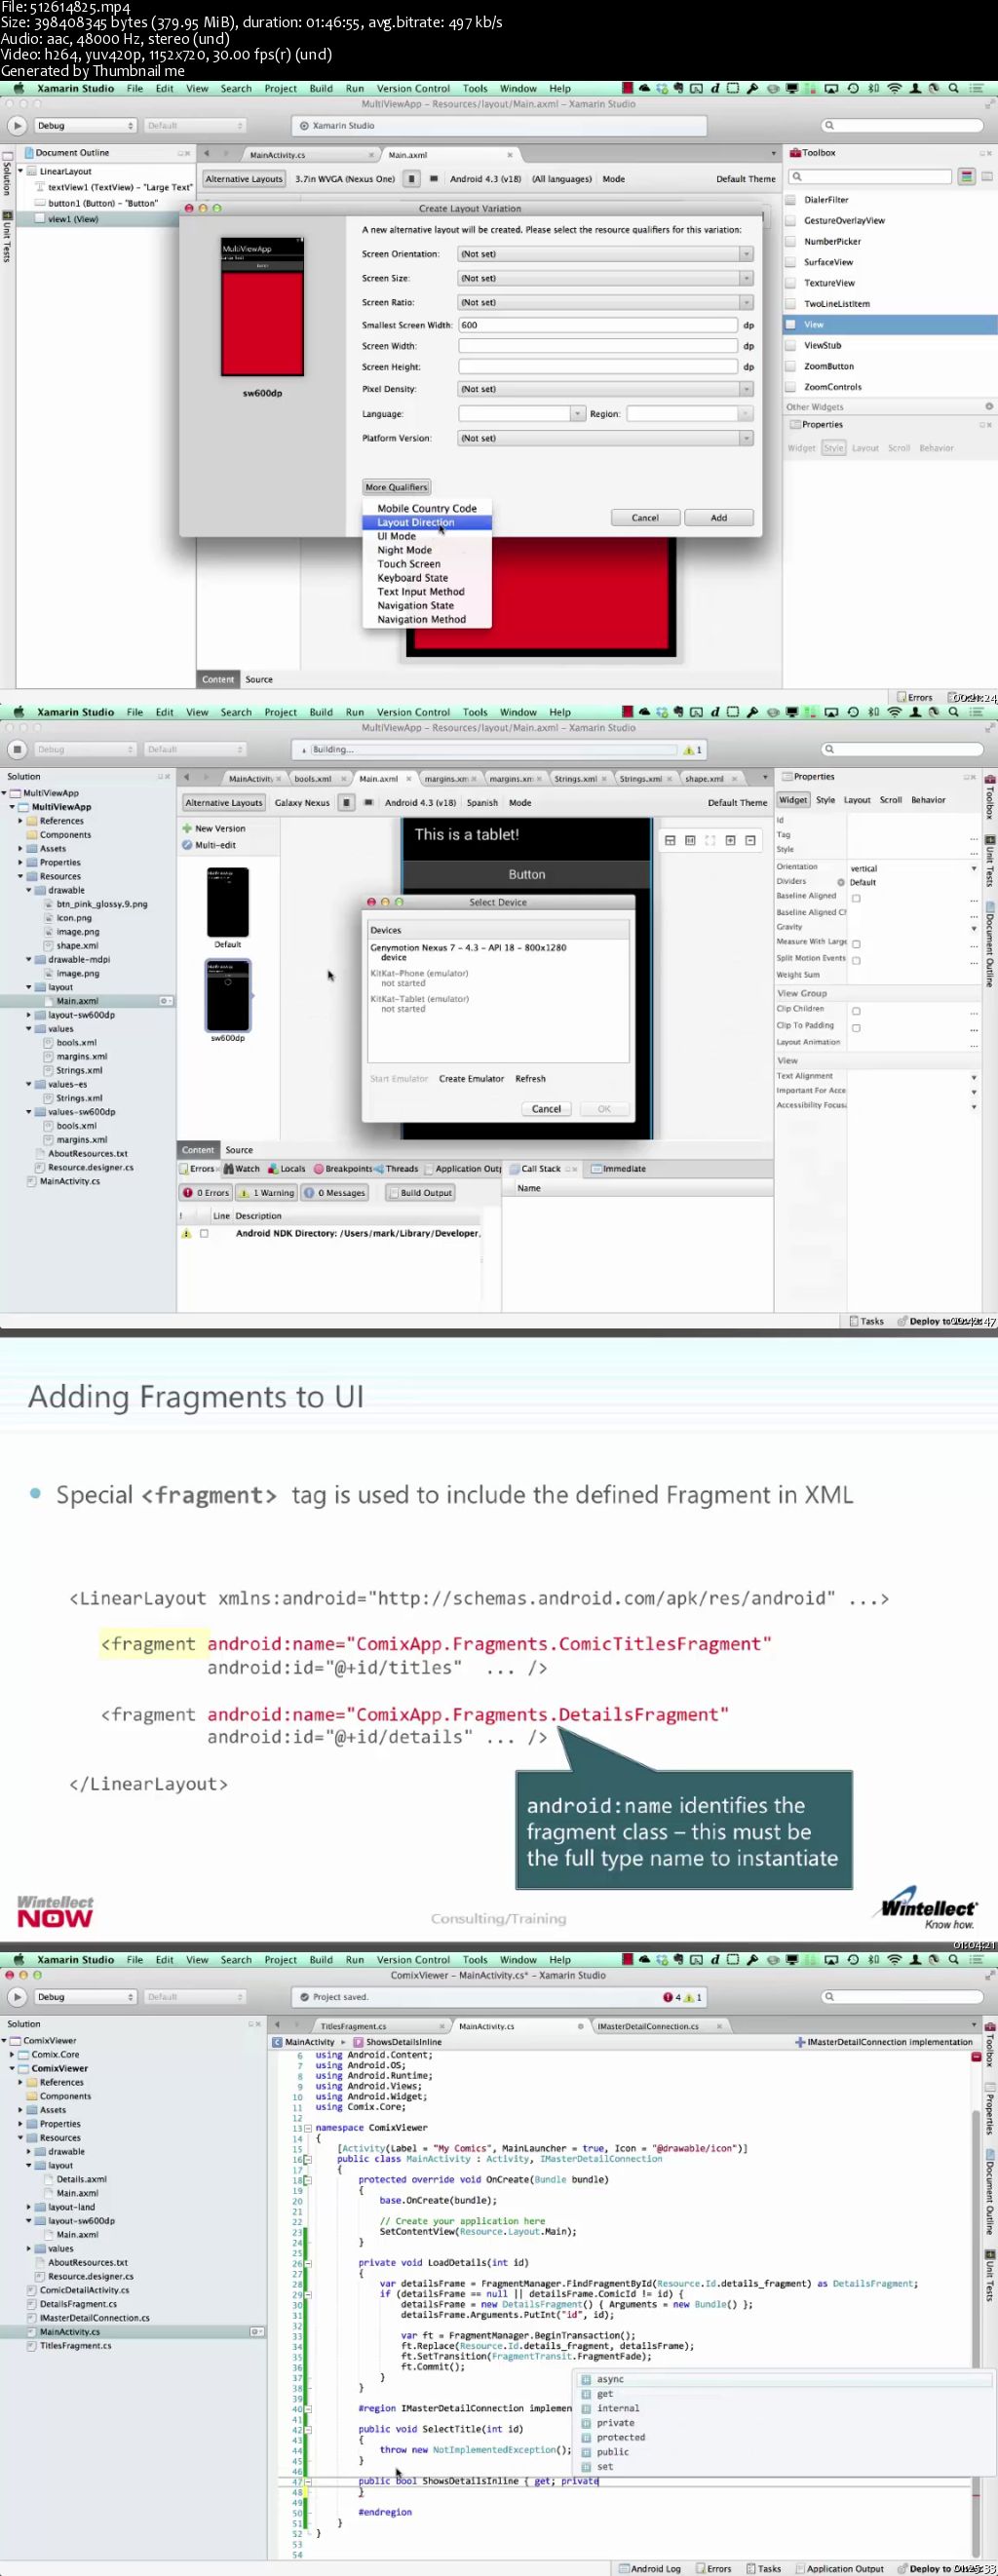Click zoom-out minus icon beside tablet preview

coord(750,840)
